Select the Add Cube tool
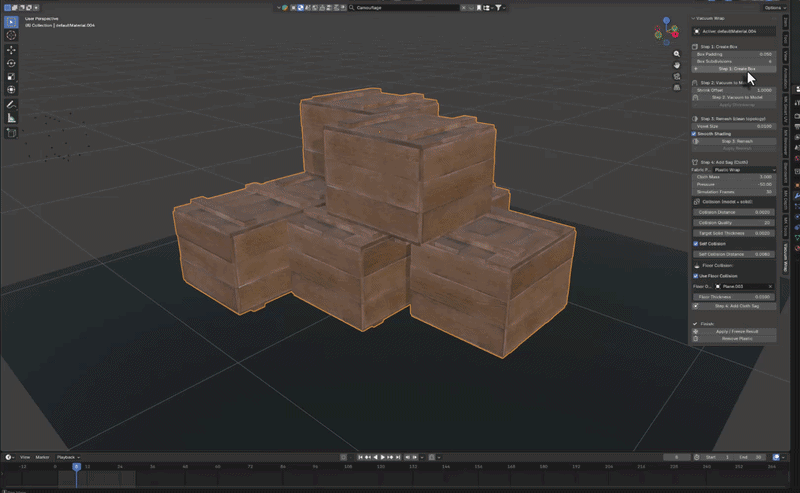Image resolution: width=800 pixels, height=493 pixels. point(11,133)
